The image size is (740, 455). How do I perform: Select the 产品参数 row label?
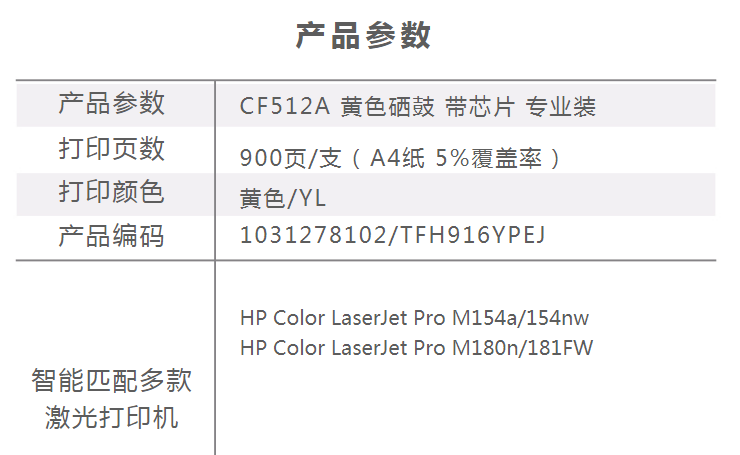pos(111,103)
